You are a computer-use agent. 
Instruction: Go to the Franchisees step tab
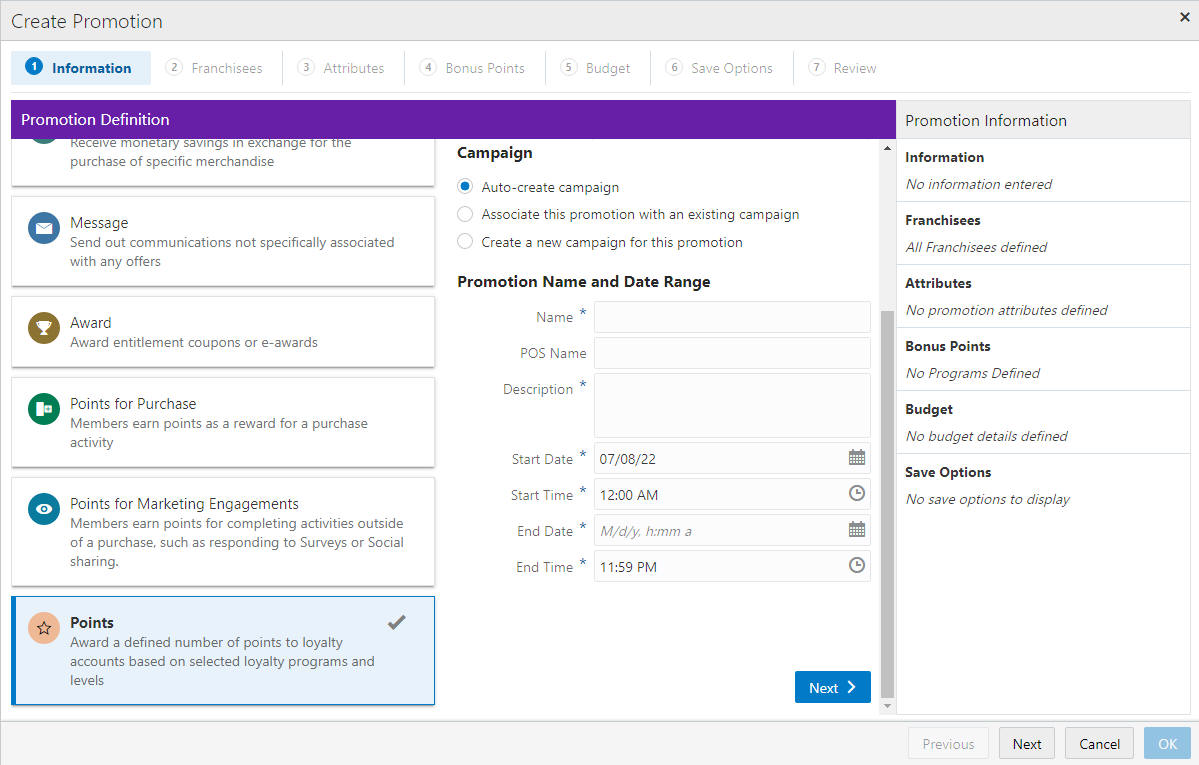[215, 68]
